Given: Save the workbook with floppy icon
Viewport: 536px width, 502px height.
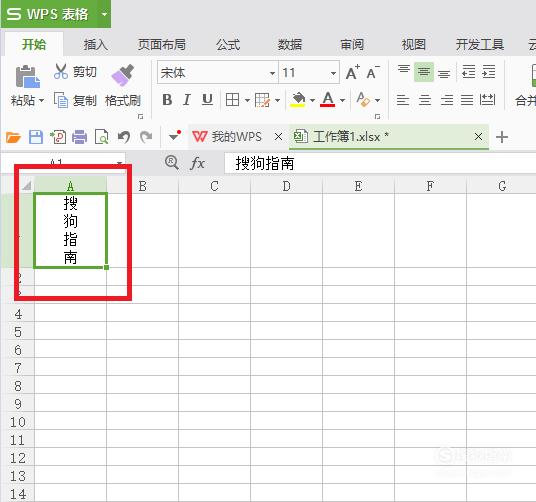Looking at the screenshot, I should (x=36, y=137).
